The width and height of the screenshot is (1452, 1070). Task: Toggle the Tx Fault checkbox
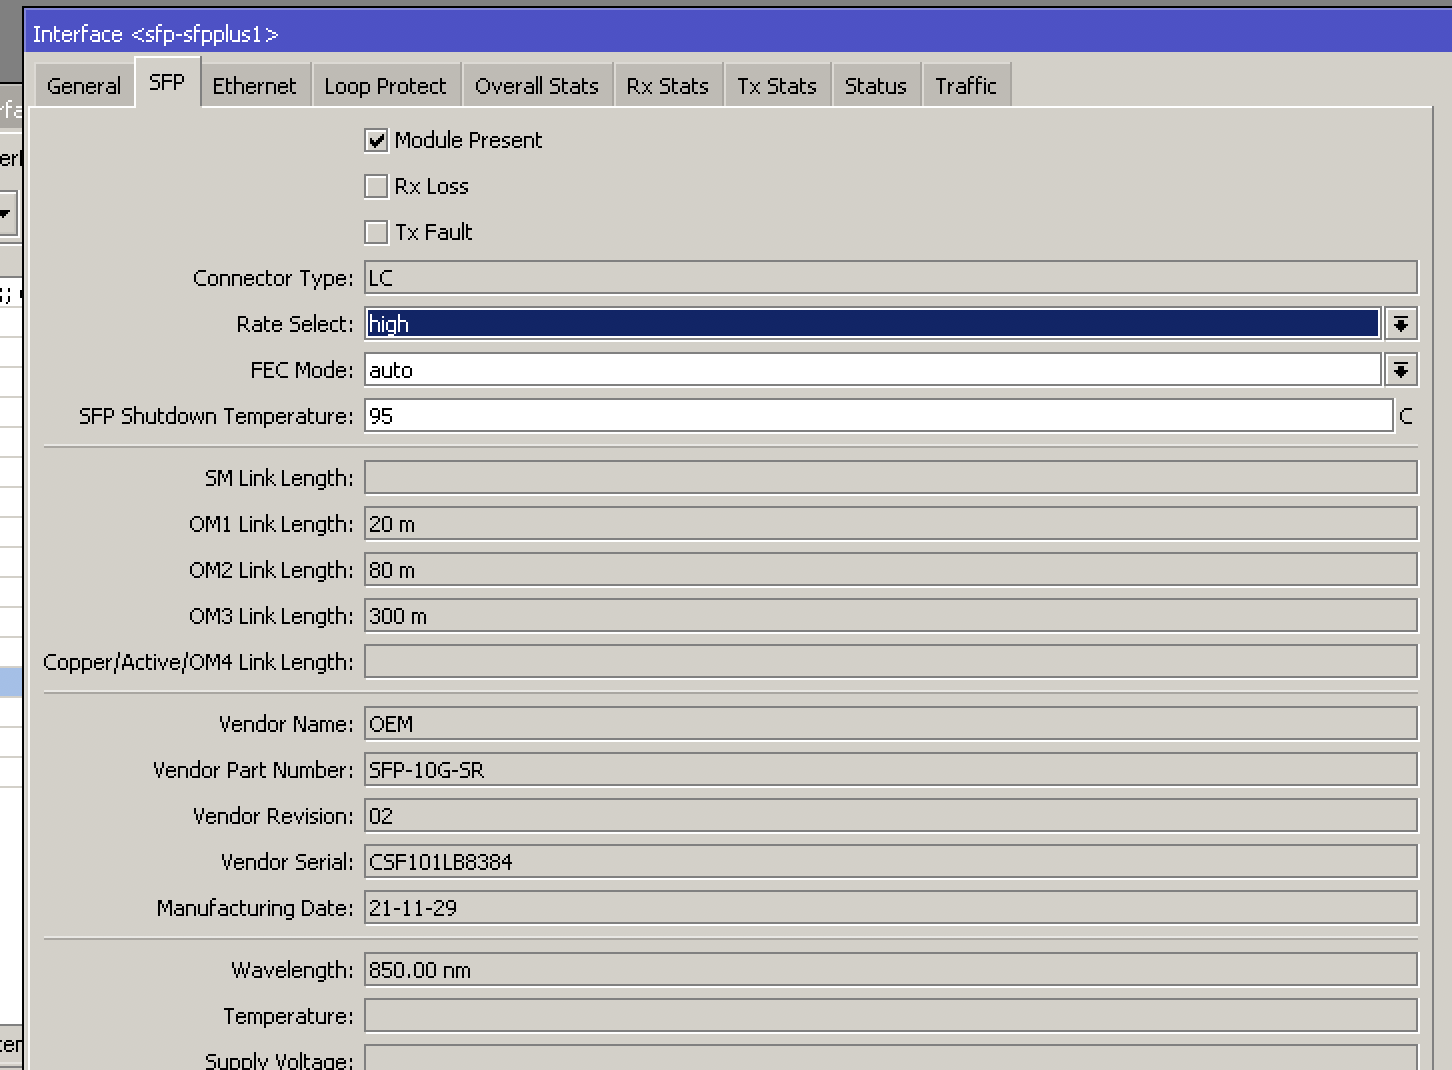376,233
